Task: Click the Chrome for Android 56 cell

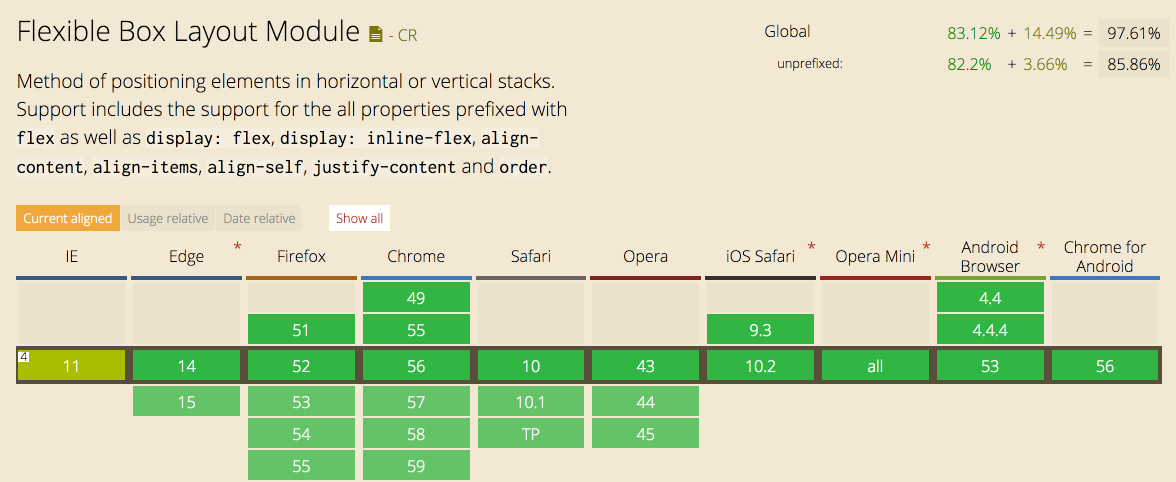Action: (1105, 366)
